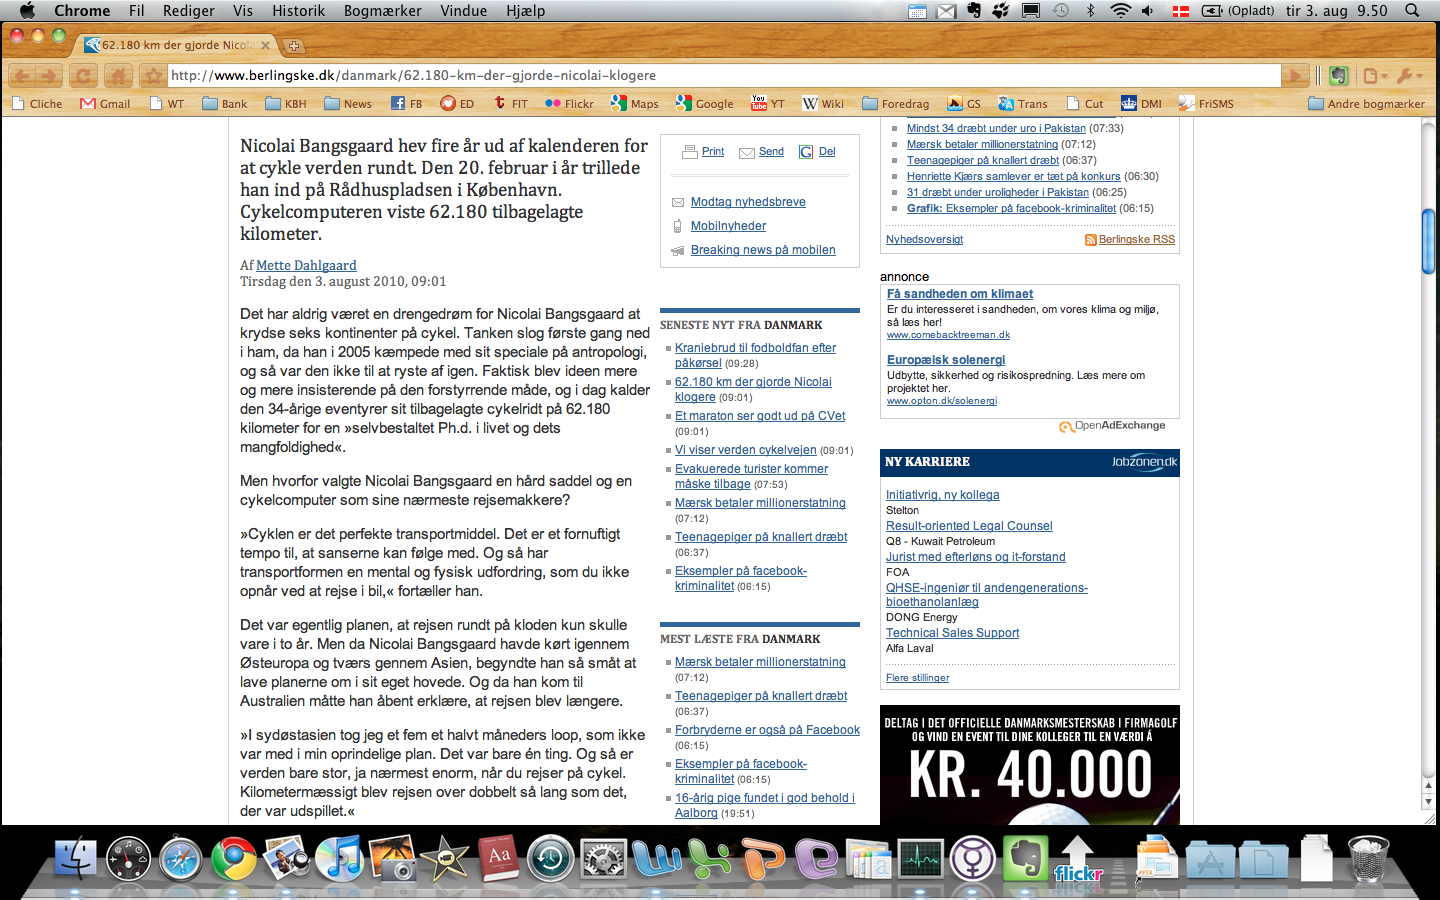Launch PowerPoint from the dock
Viewport: 1440px width, 900px height.
click(763, 858)
